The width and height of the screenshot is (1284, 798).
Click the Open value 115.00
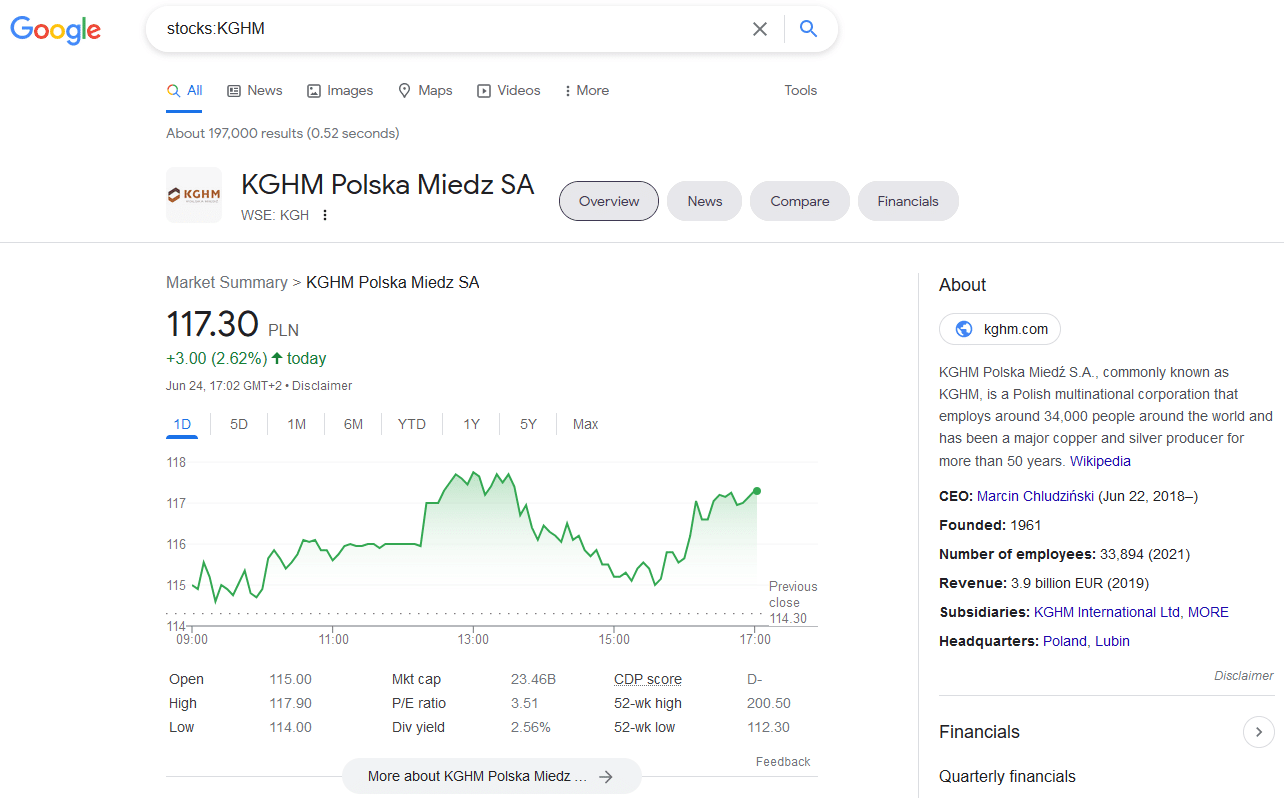click(291, 679)
